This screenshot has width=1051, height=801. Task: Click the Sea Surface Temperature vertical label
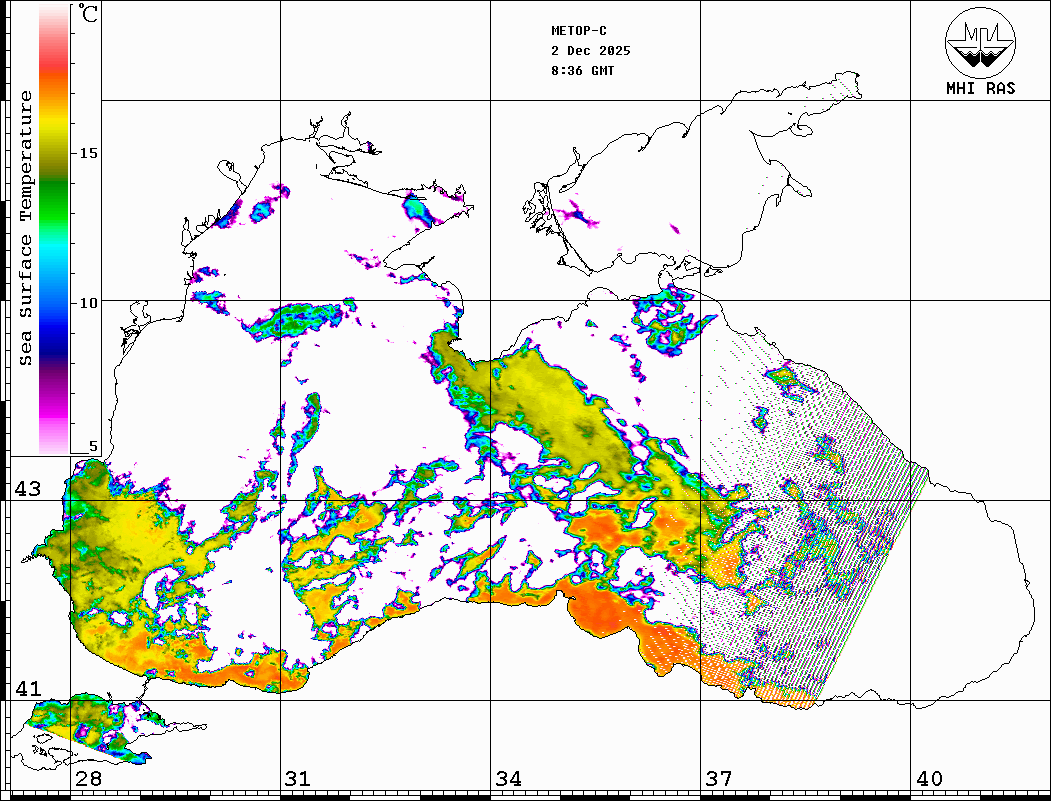point(26,228)
